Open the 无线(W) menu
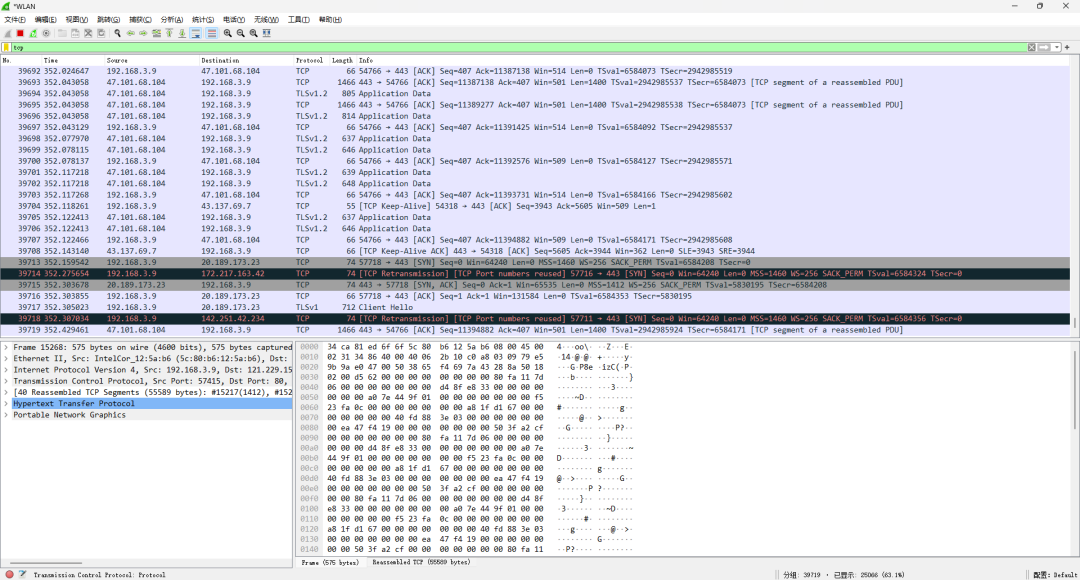The image size is (1080, 580). coord(266,19)
